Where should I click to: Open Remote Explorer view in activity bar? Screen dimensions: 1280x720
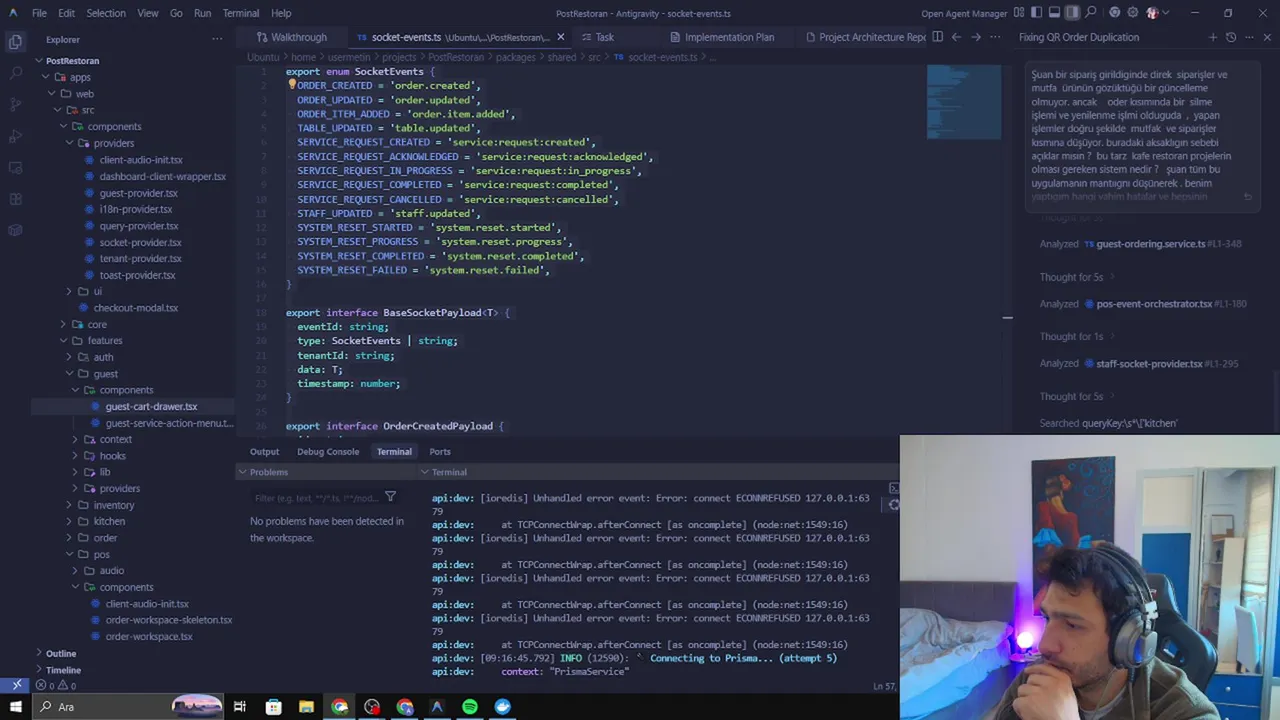(x=15, y=167)
